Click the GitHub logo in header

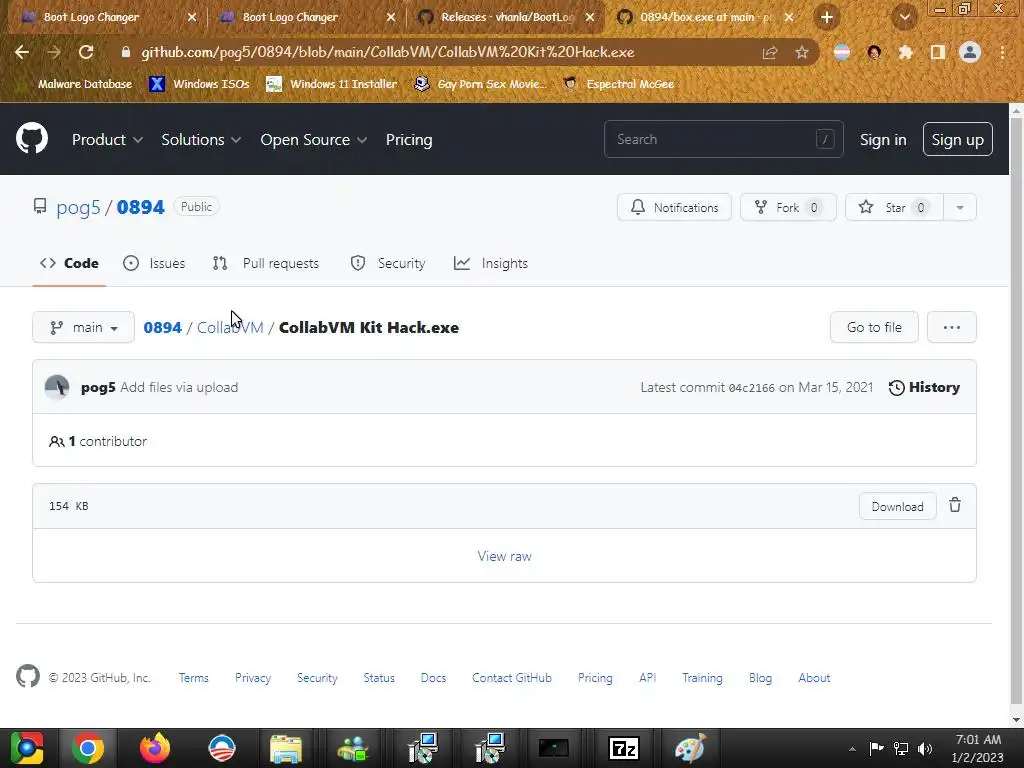point(31,138)
